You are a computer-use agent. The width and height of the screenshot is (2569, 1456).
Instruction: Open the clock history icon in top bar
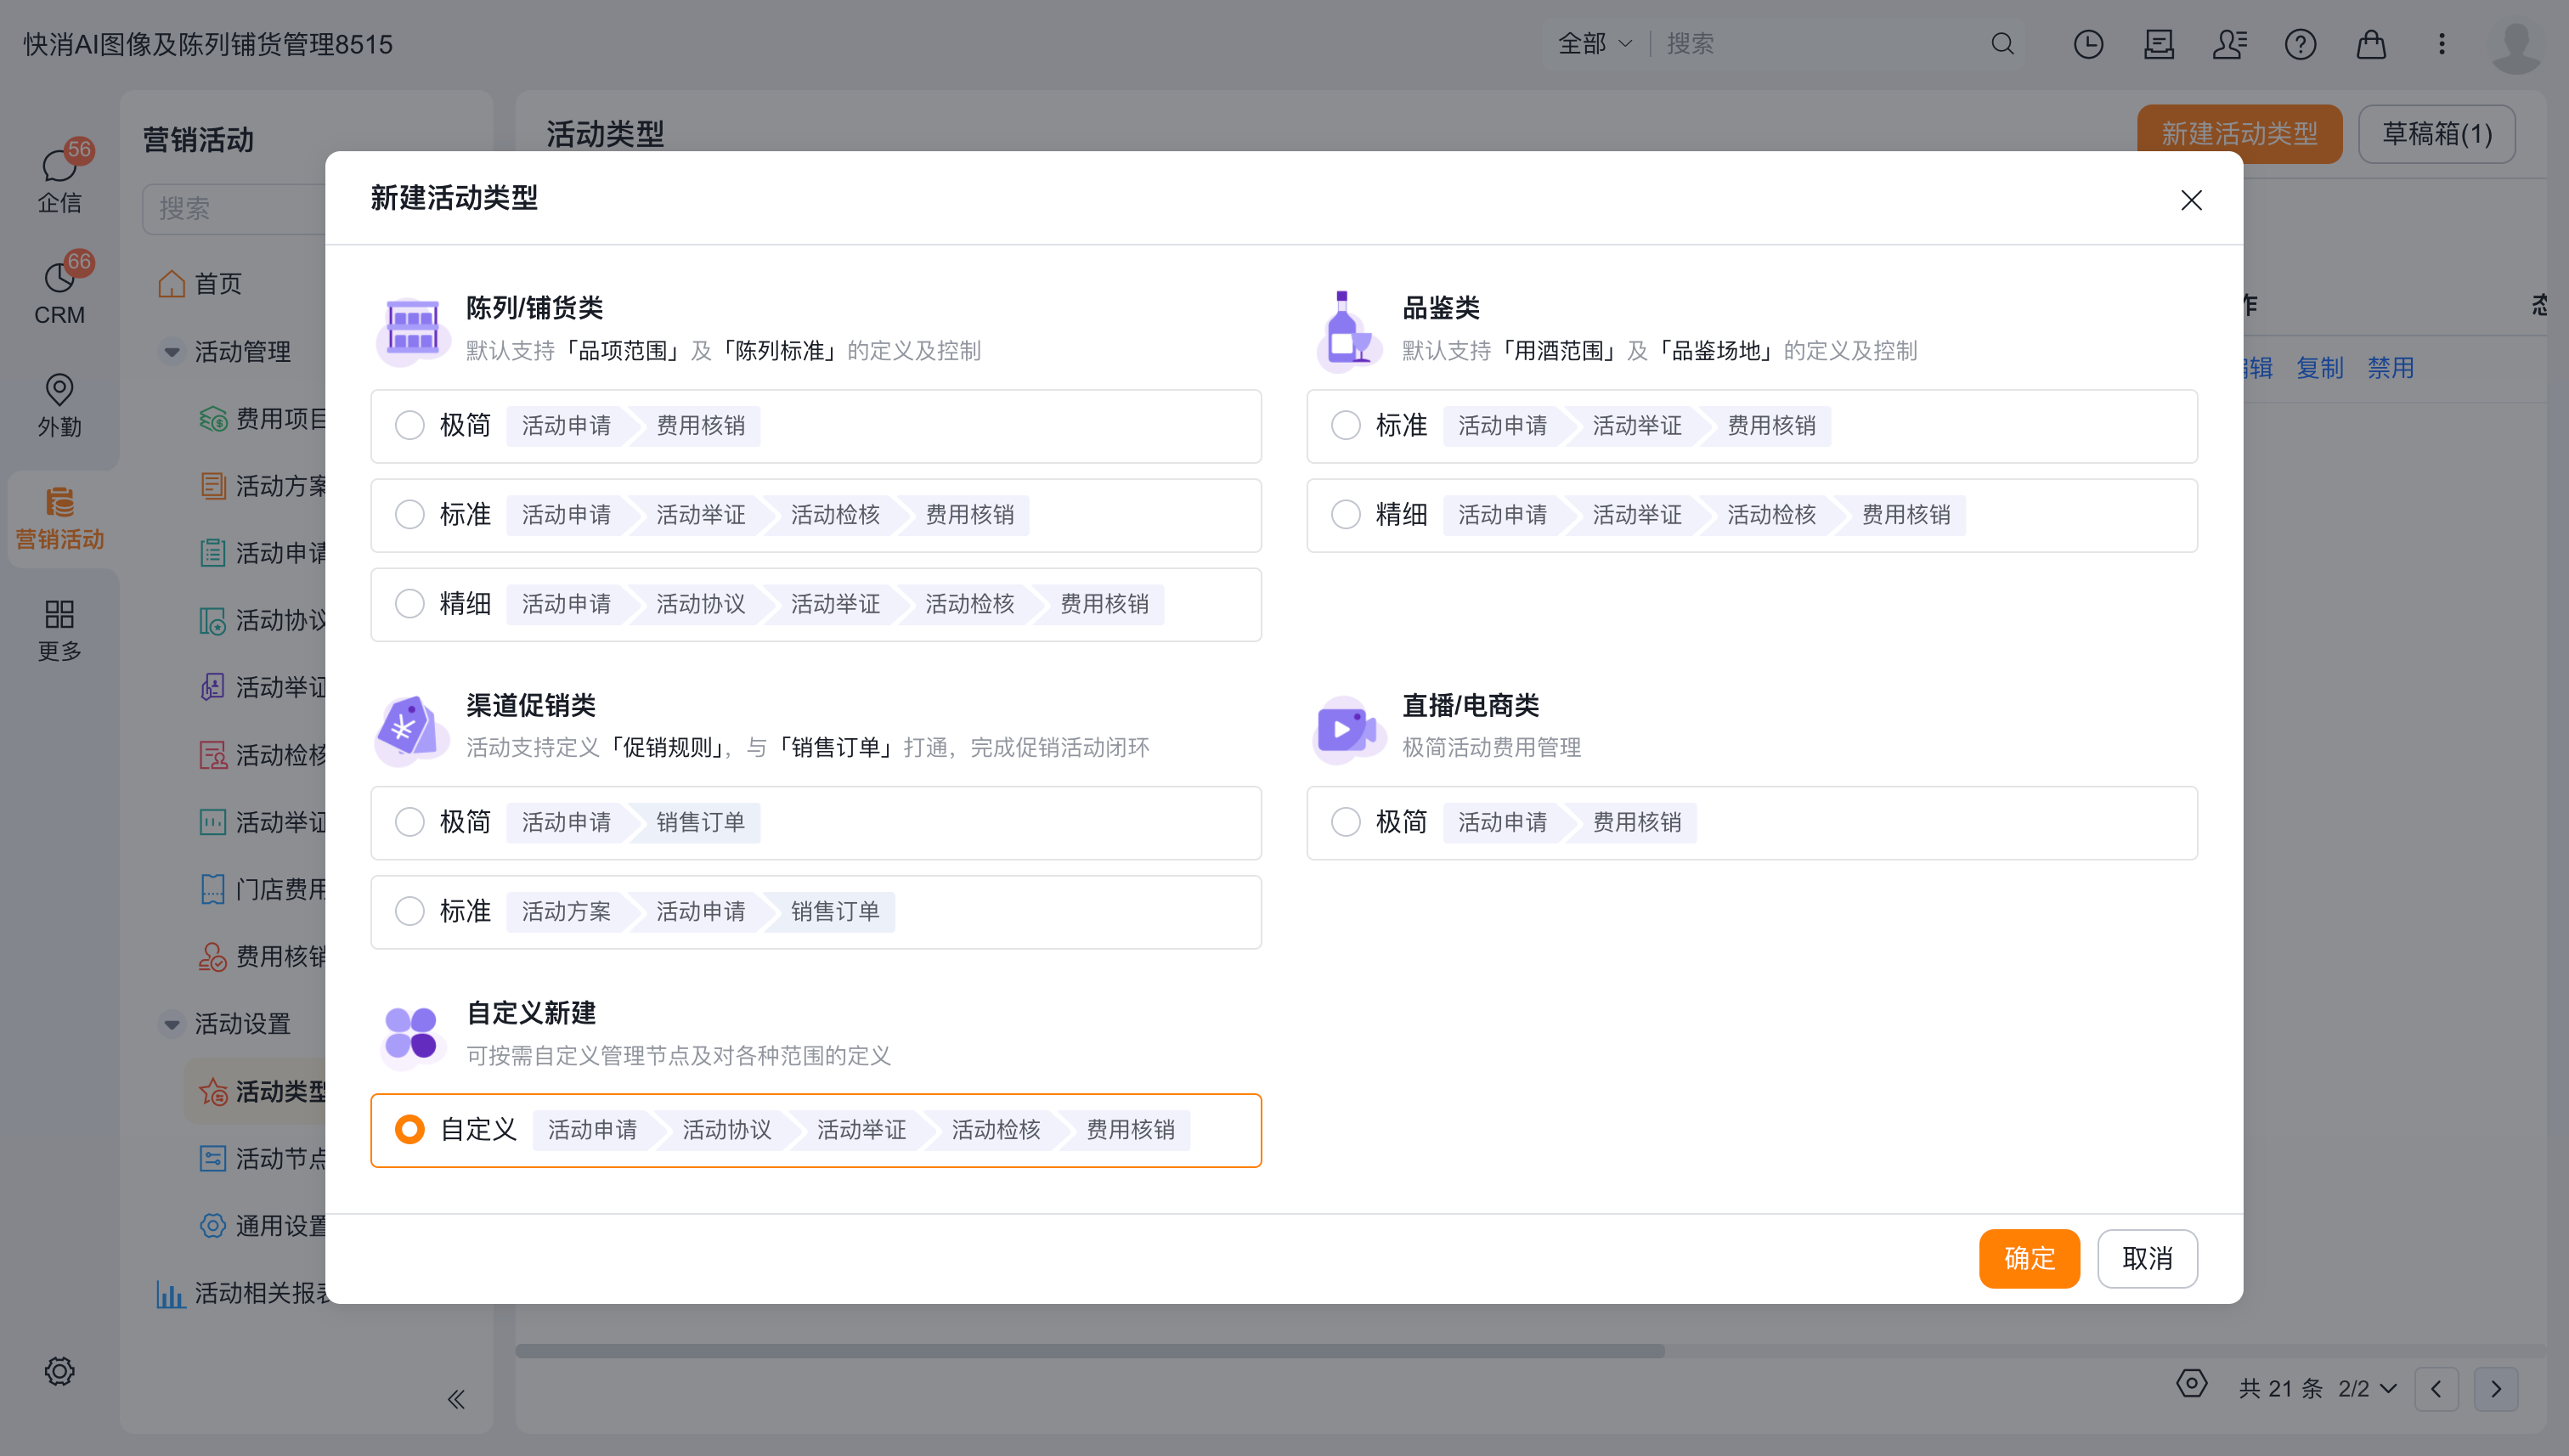2088,44
